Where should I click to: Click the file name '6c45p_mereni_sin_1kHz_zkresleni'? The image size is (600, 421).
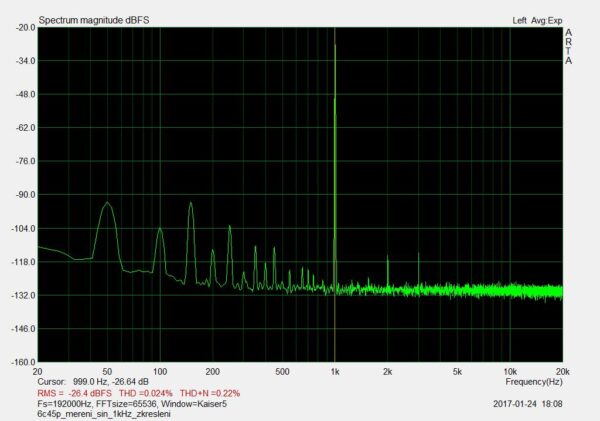104,414
